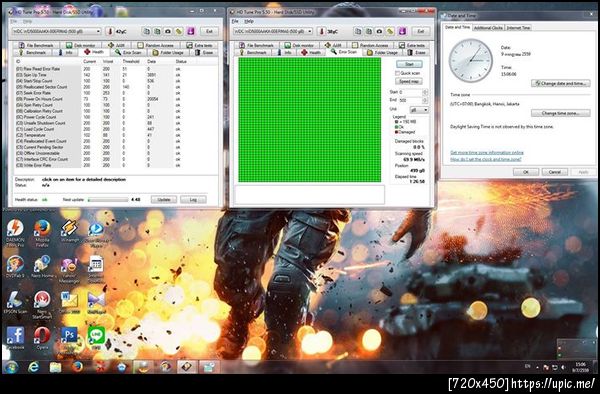Click Exit button in left HD Tune window

[x=209, y=31]
